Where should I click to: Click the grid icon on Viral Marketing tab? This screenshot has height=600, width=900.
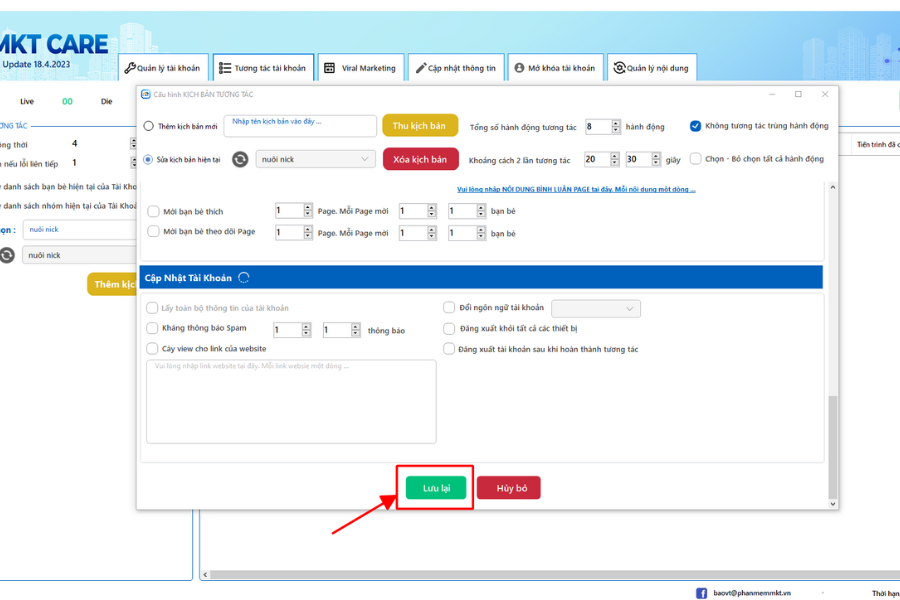click(x=329, y=68)
